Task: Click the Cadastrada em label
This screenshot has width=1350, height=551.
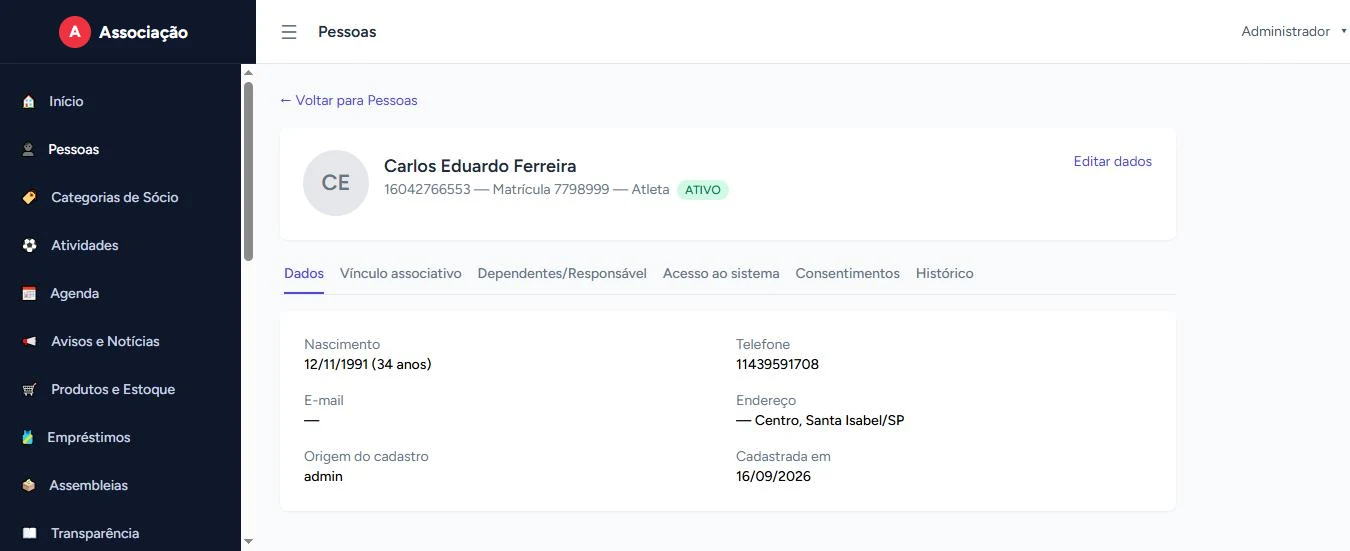Action: (x=783, y=456)
